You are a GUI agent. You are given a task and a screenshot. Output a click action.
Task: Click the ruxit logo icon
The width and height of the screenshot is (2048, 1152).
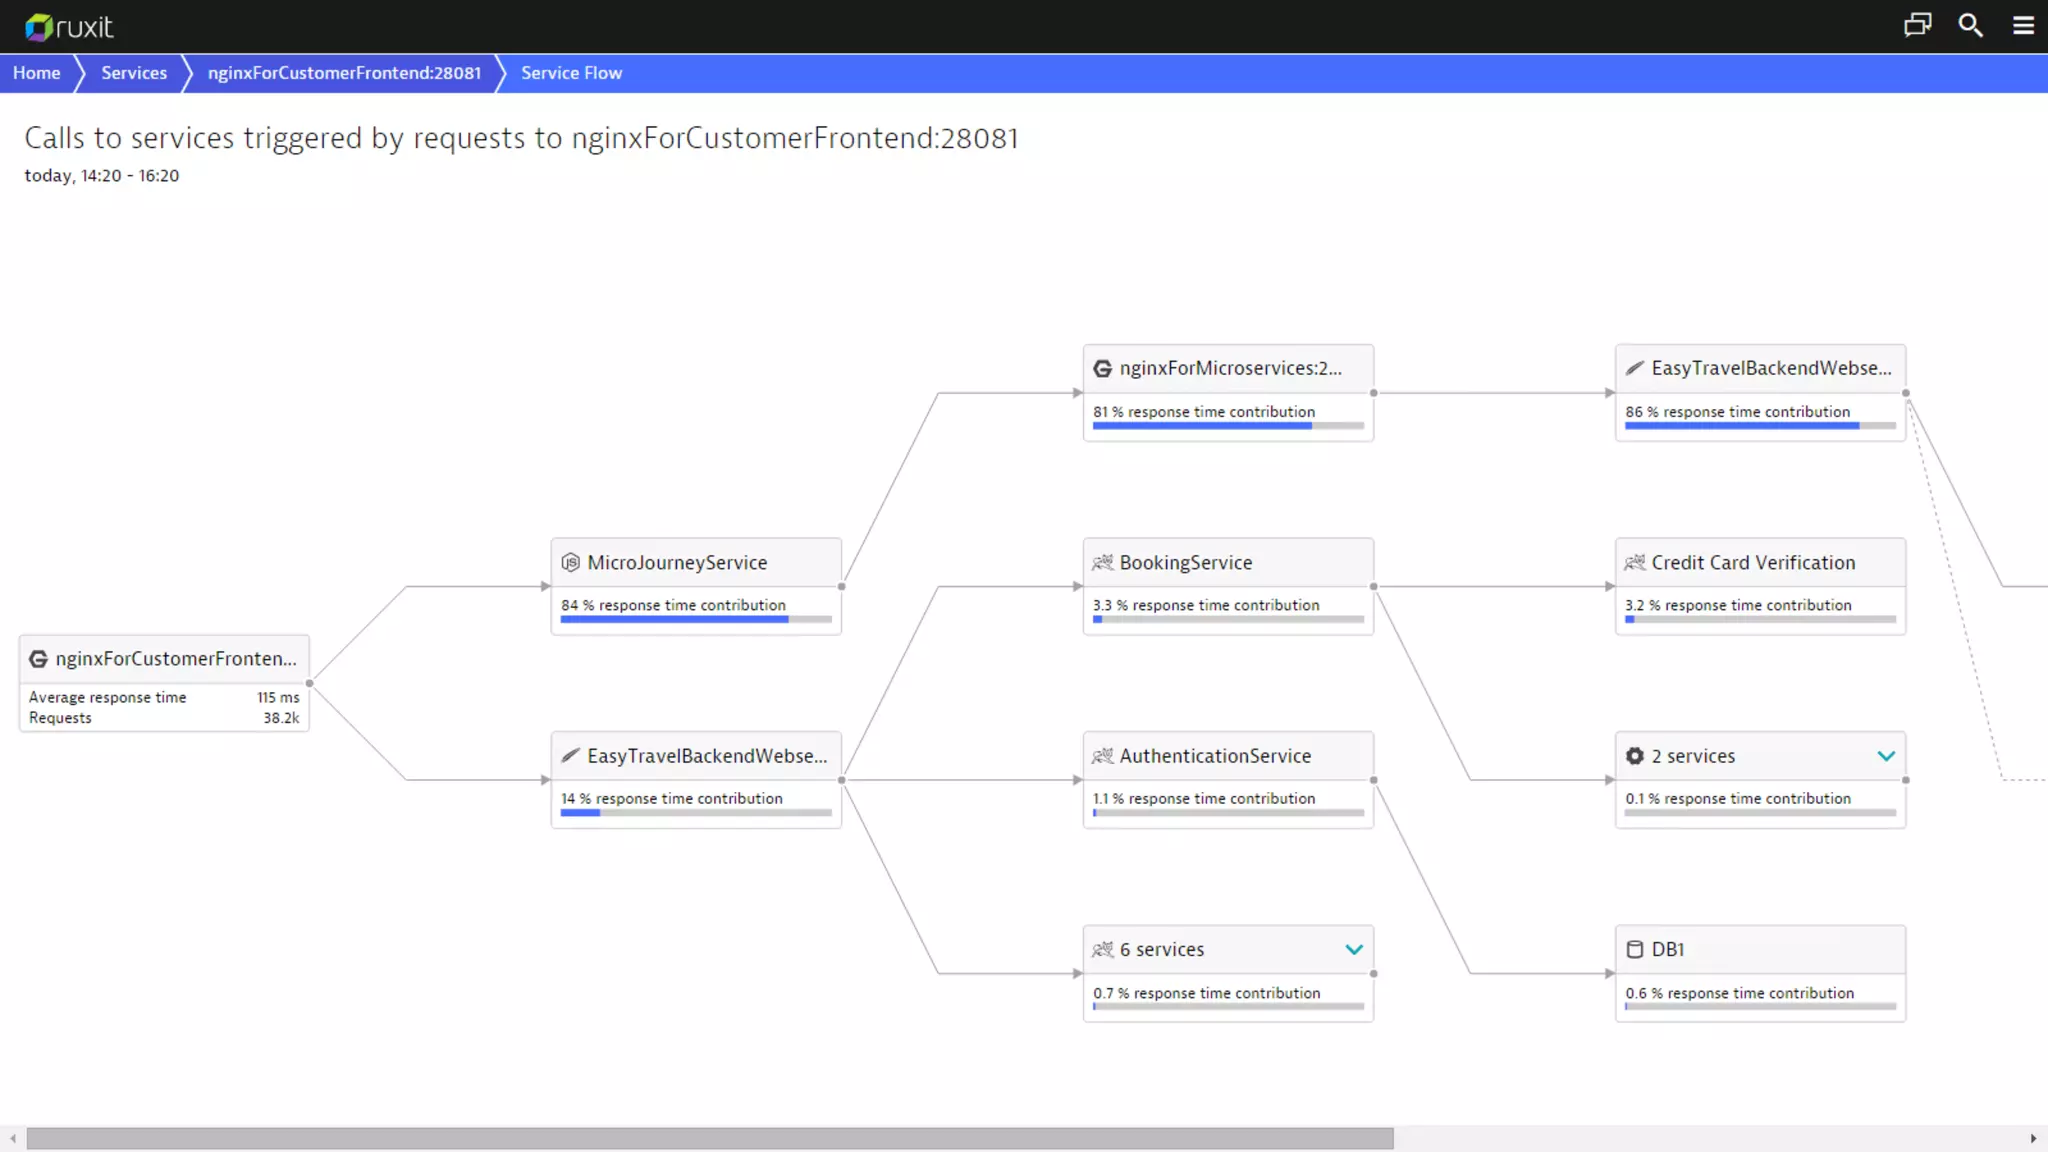click(39, 27)
